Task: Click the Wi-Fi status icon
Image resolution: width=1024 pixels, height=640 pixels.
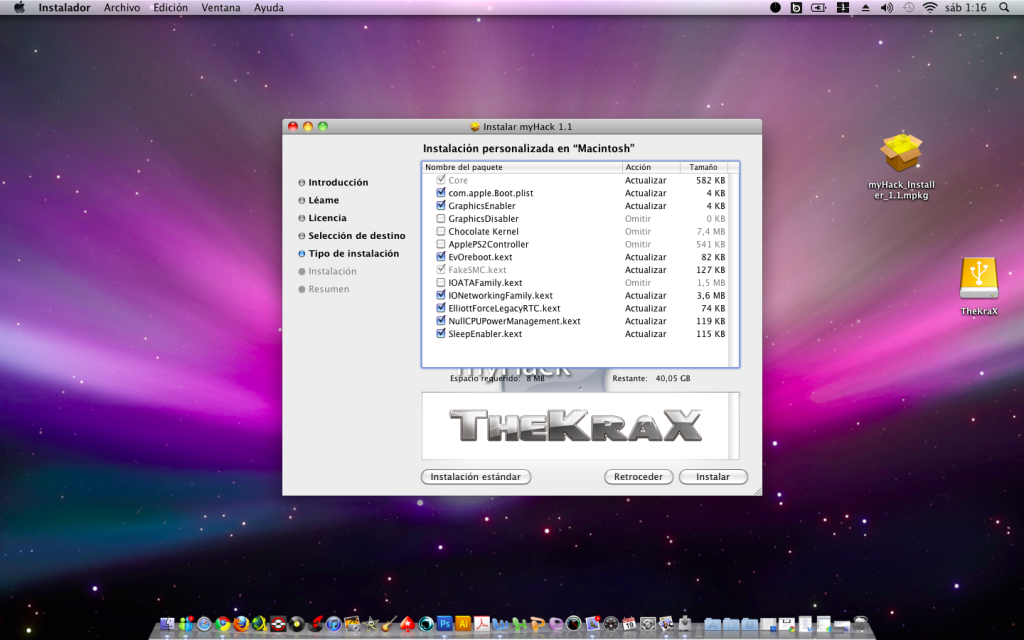Action: (x=929, y=8)
